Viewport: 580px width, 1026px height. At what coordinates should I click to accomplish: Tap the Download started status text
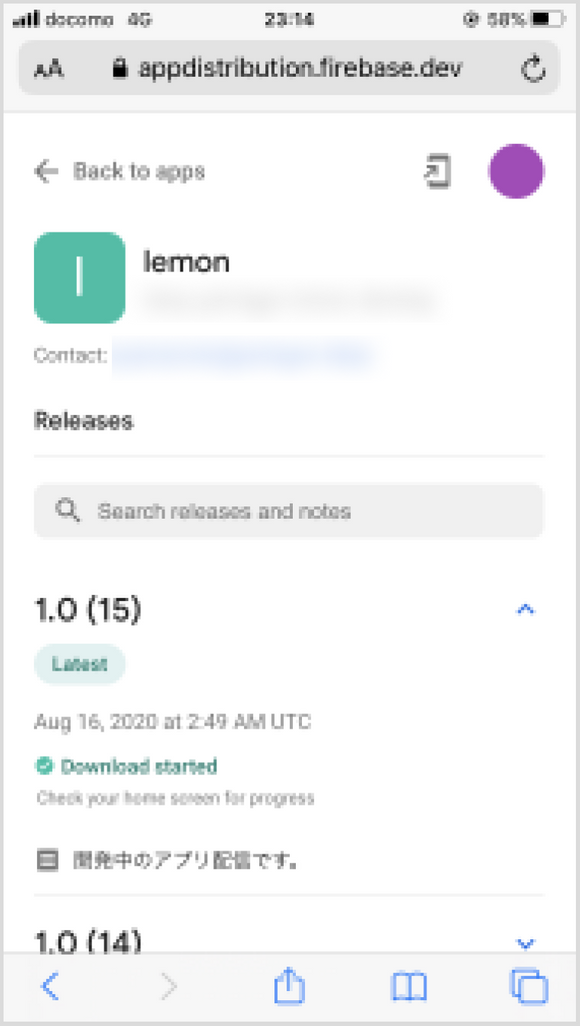point(139,766)
